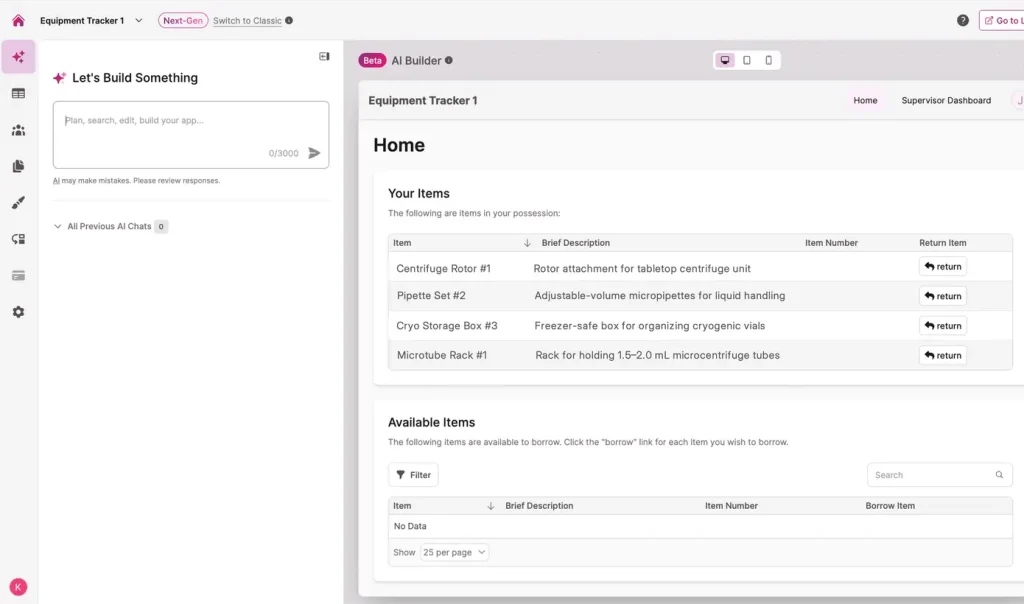Switch preview to mobile phone view
Screen dimensions: 1024x604
pyautogui.click(x=768, y=60)
